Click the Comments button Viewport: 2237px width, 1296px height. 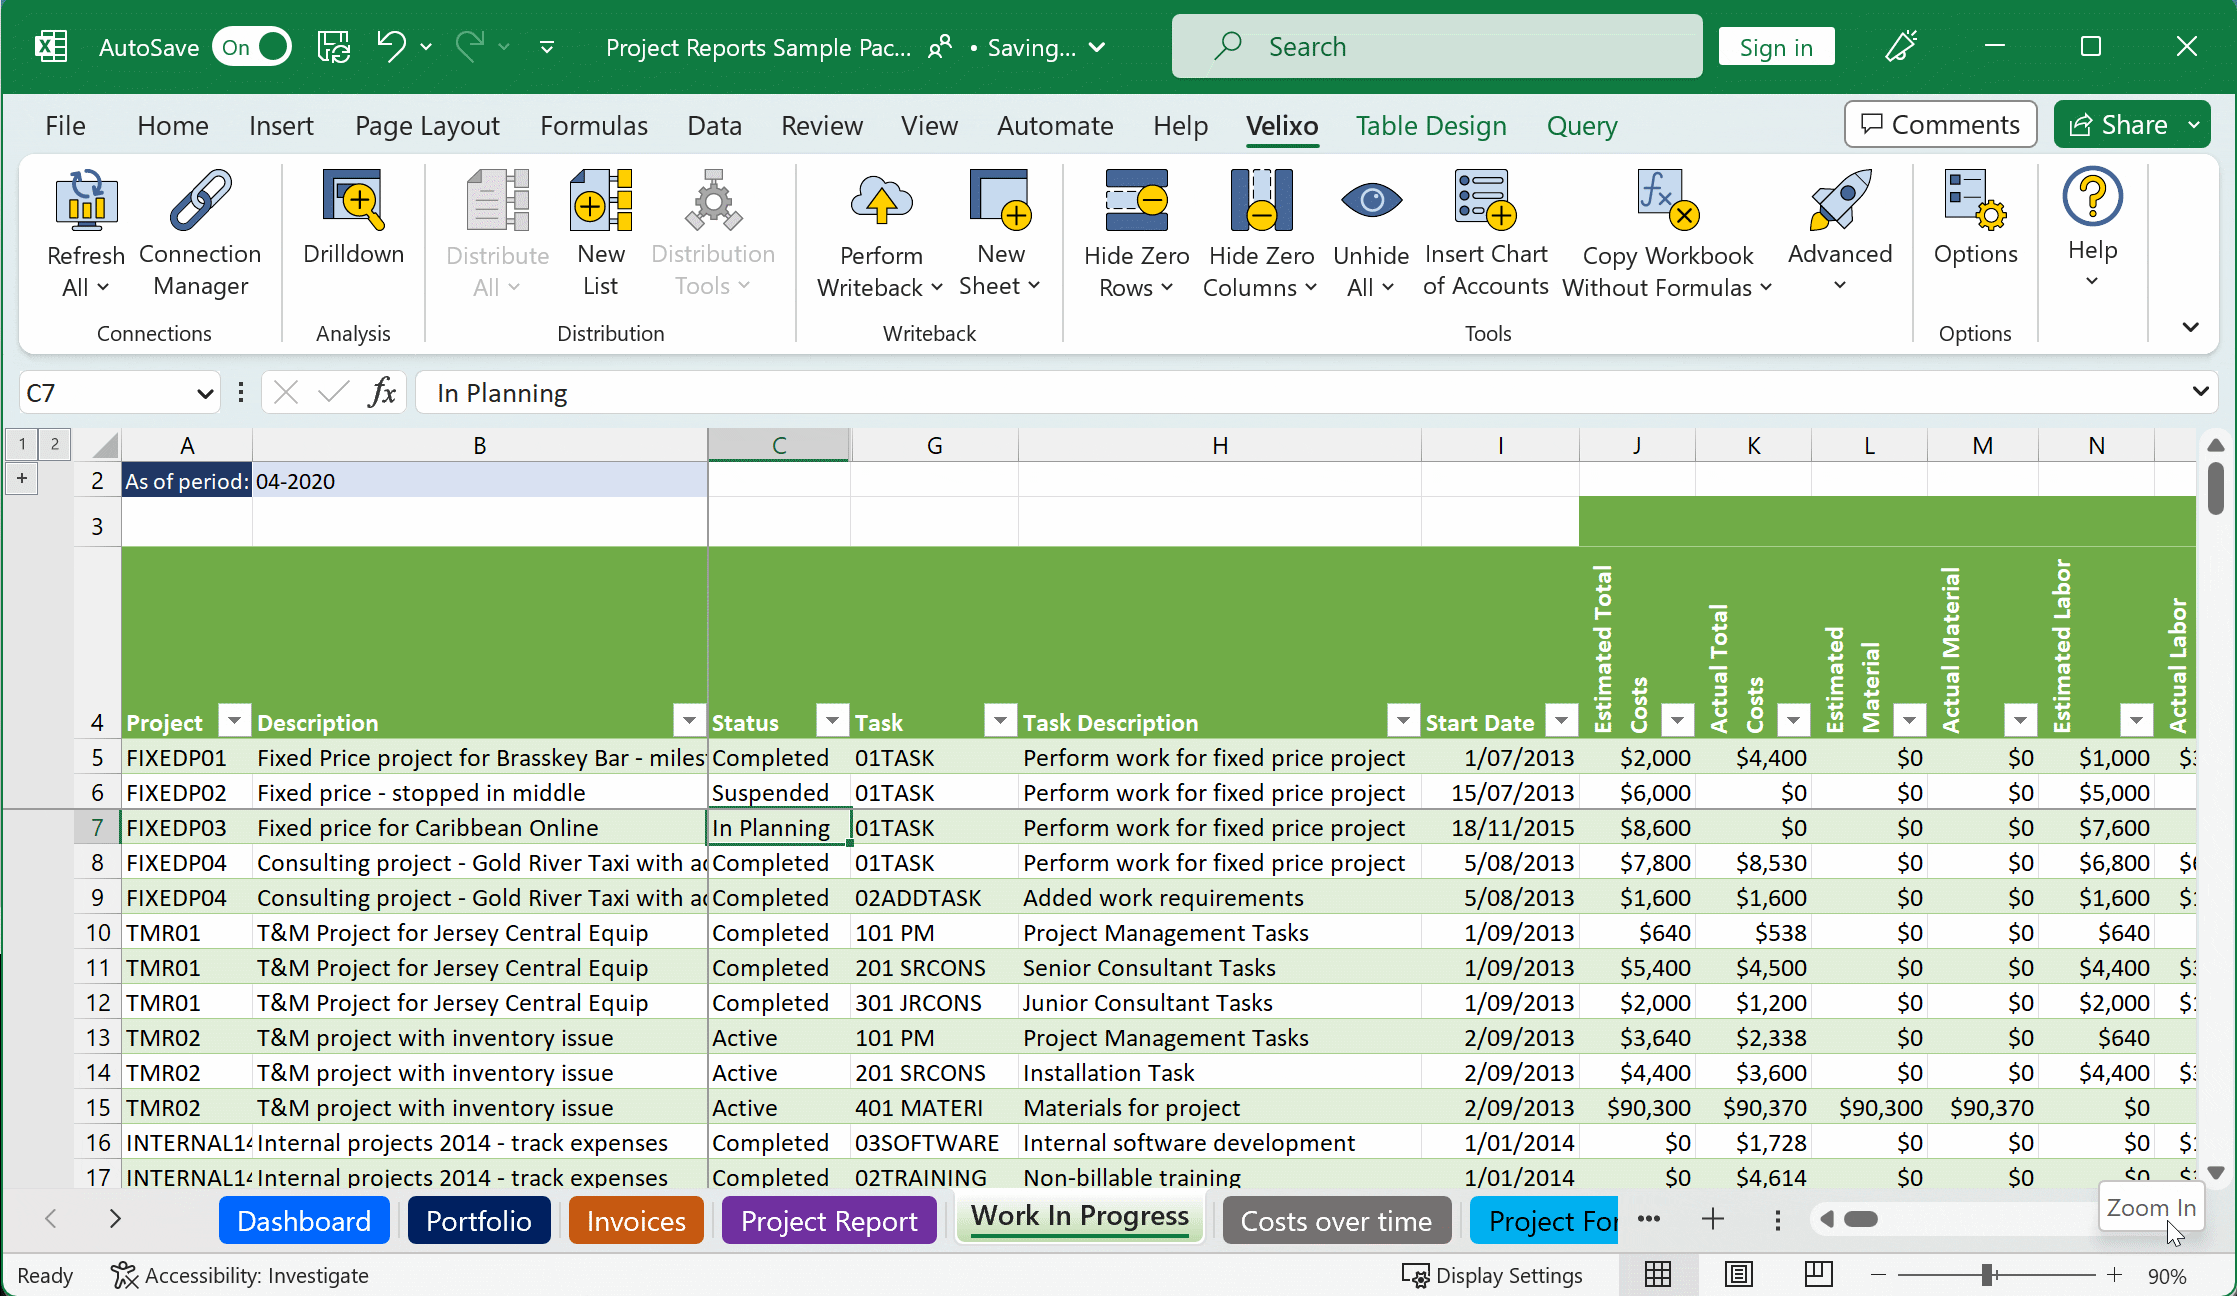[x=1940, y=125]
